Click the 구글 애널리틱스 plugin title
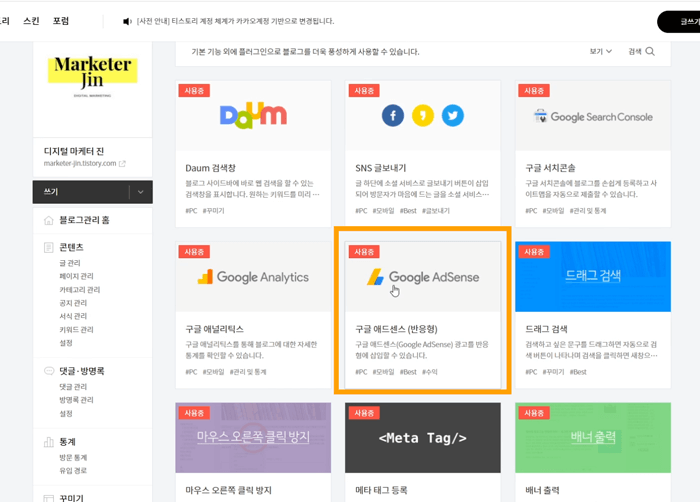 215,329
